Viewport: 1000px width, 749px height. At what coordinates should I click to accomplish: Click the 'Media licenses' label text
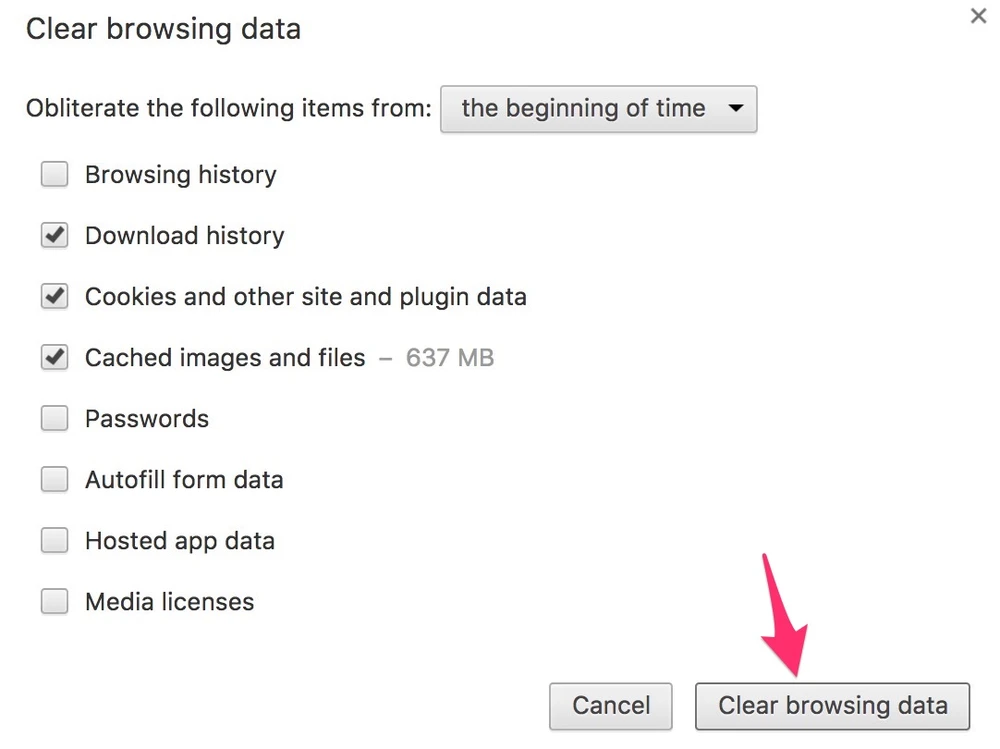[170, 602]
